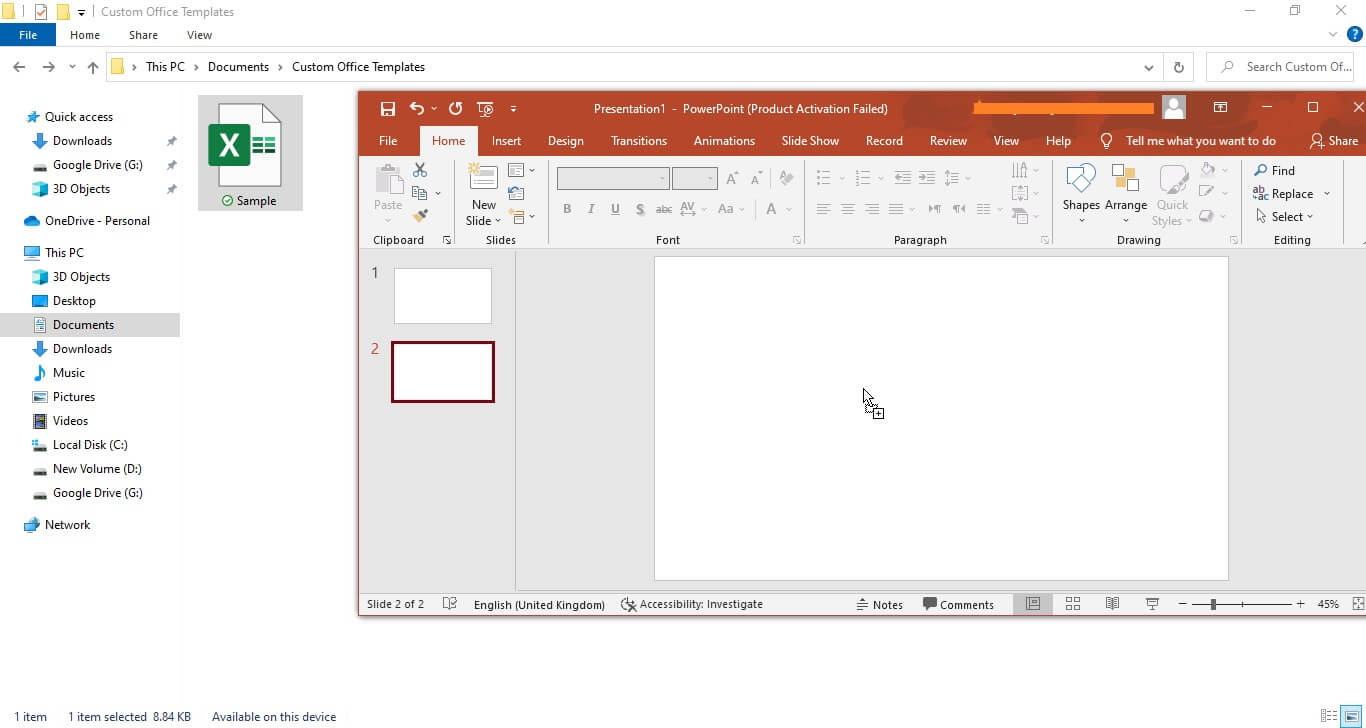The height and width of the screenshot is (728, 1366).
Task: Select the Format Painter tool
Action: 421,216
